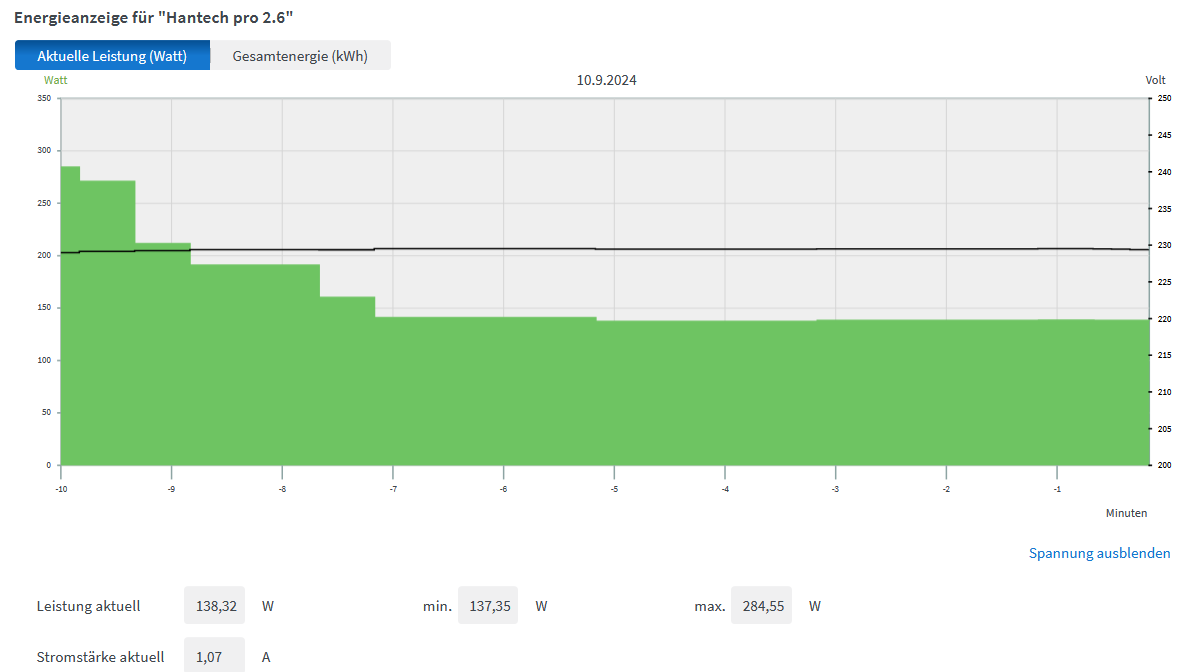The width and height of the screenshot is (1187, 672).
Task: Switch to the Aktuelle Leistung (Watt) tab
Action: click(x=112, y=56)
